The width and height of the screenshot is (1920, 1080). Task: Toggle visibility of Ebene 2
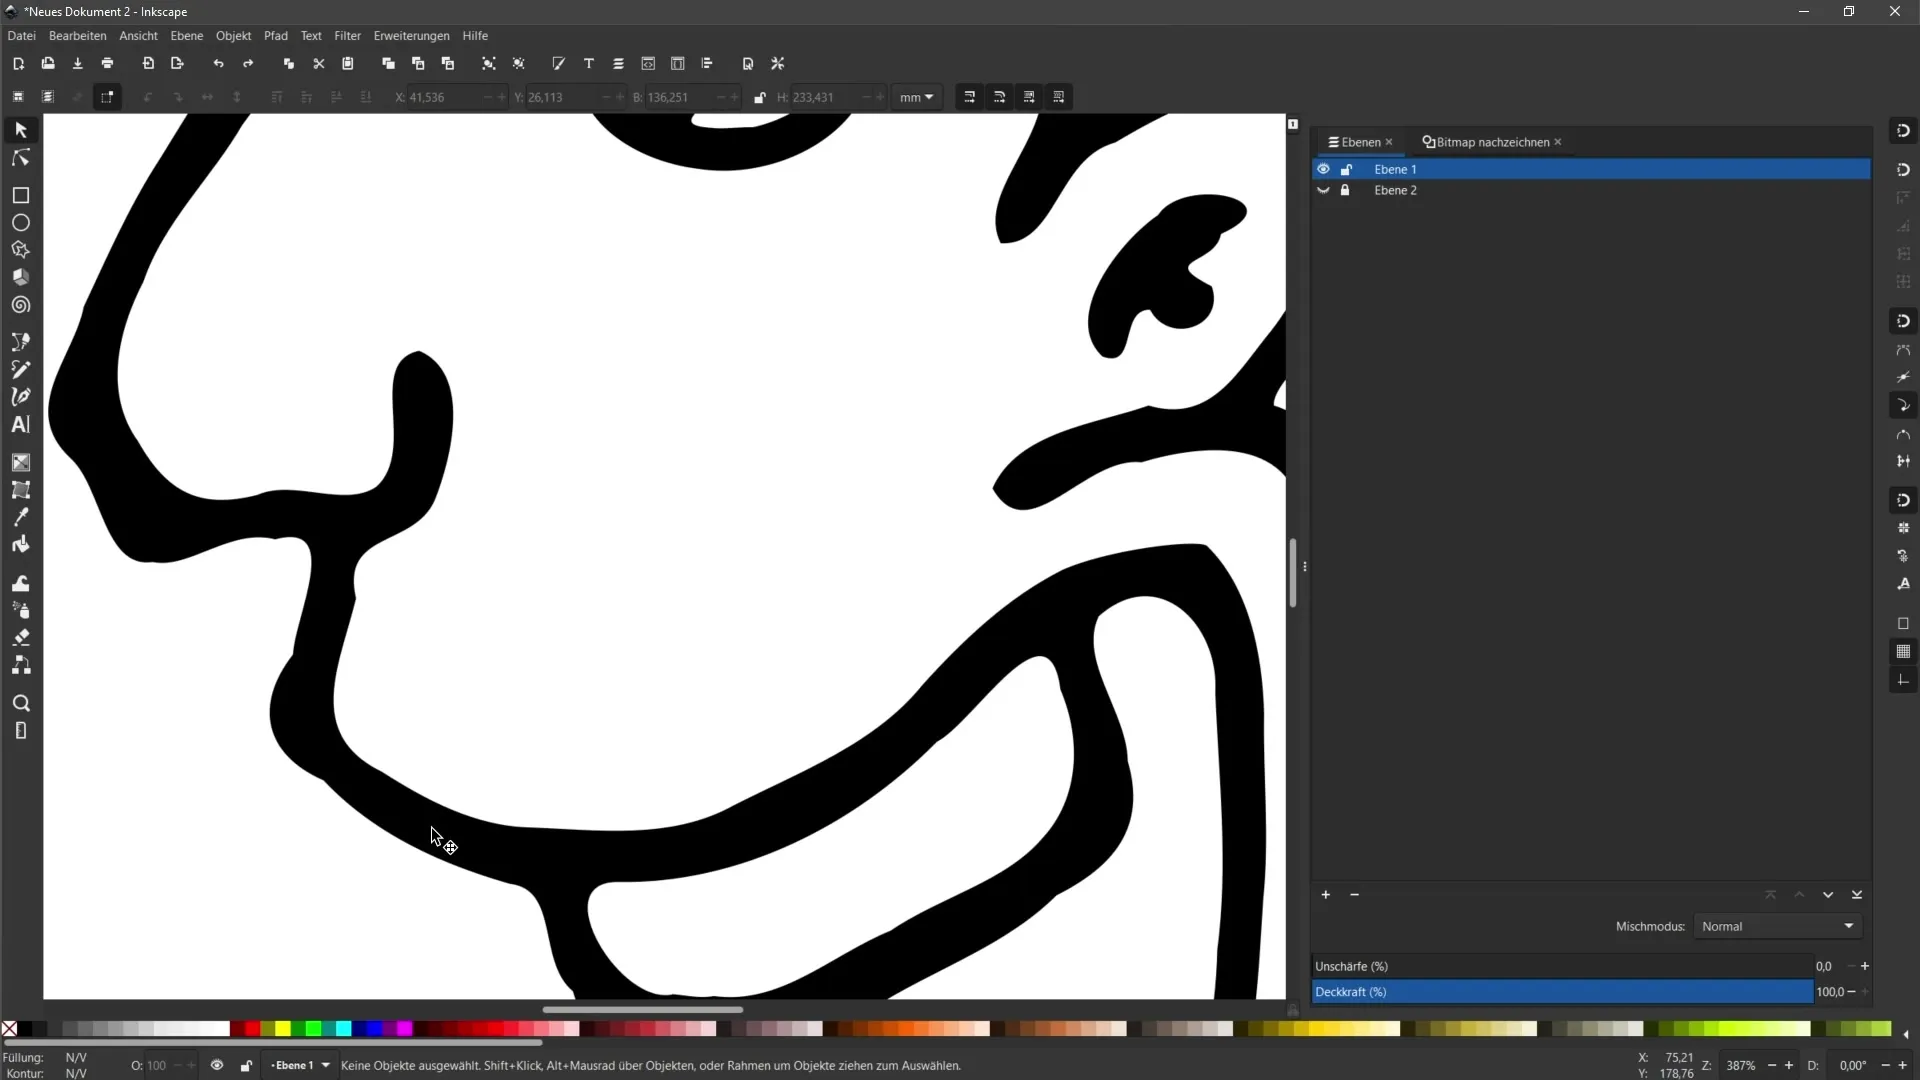pos(1323,190)
